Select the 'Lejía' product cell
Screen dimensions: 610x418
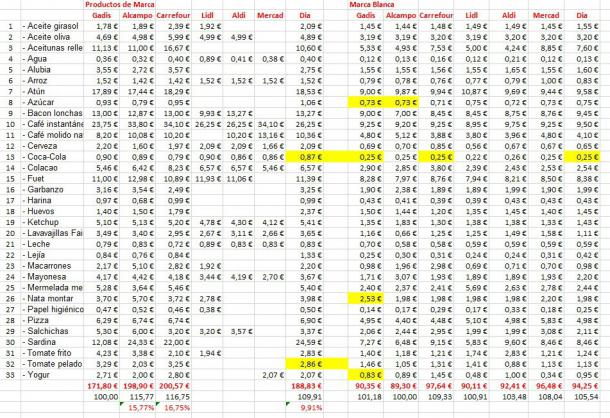52,255
